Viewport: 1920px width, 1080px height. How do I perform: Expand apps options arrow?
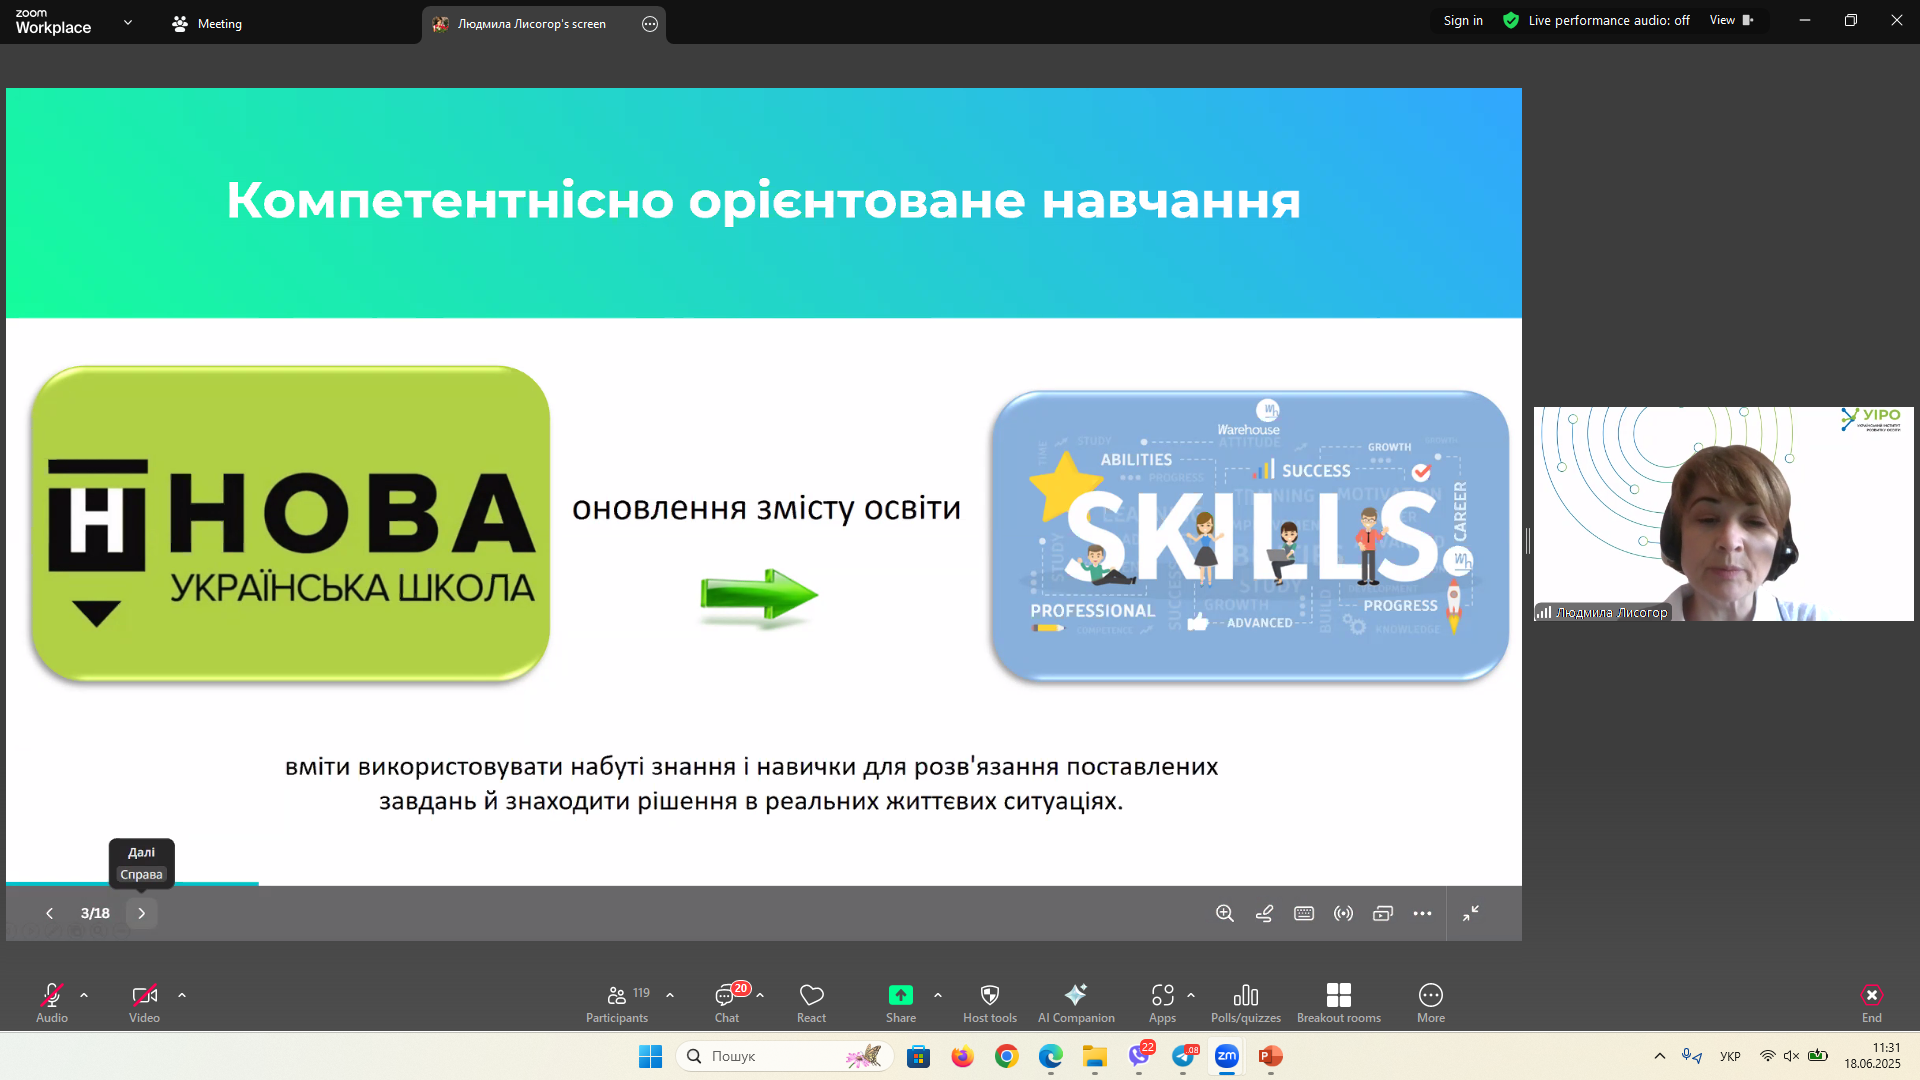tap(1191, 995)
